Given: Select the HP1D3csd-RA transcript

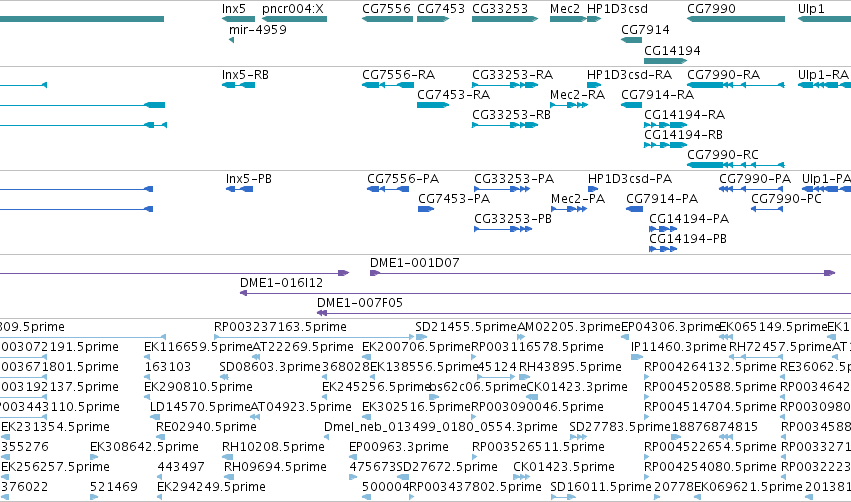Looking at the screenshot, I should tap(594, 85).
